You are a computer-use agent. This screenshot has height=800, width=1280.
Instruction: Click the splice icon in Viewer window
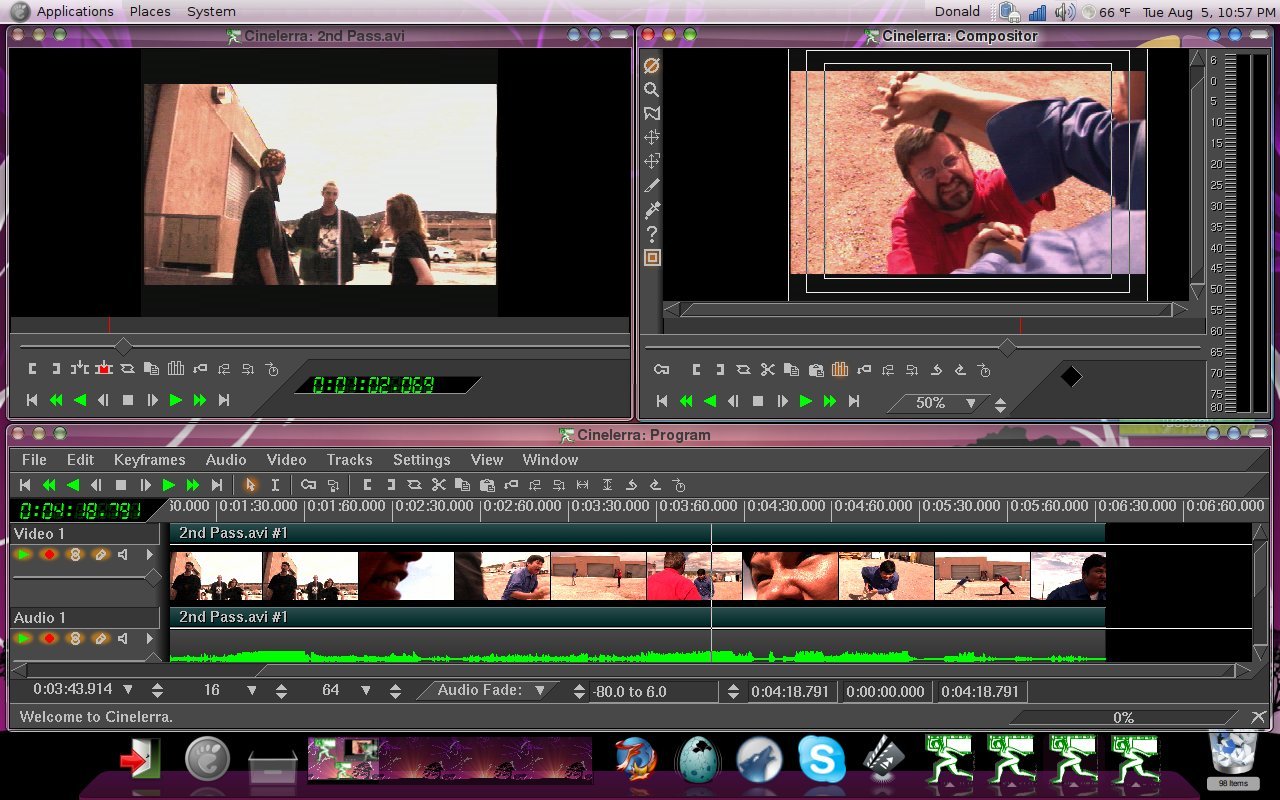(79, 368)
